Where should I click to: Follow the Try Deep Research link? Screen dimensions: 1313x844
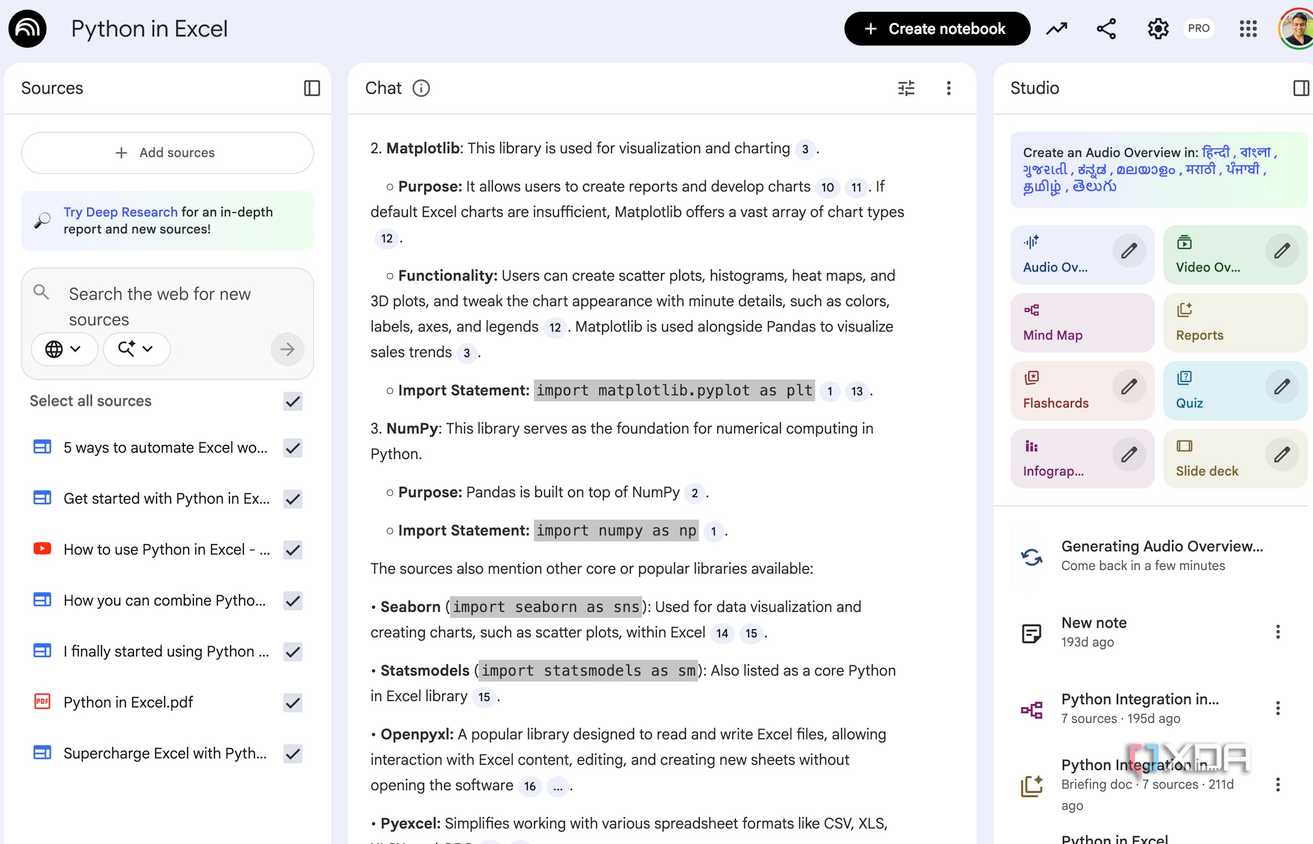tap(121, 212)
